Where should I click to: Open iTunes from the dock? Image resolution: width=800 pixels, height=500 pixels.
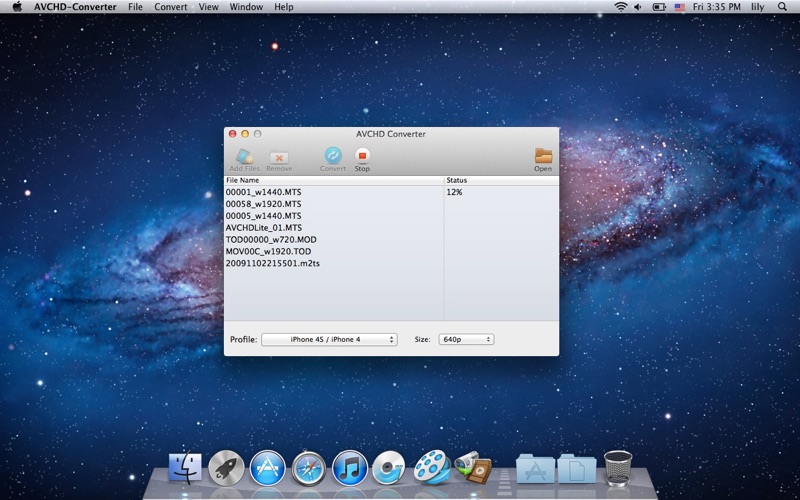pos(350,467)
